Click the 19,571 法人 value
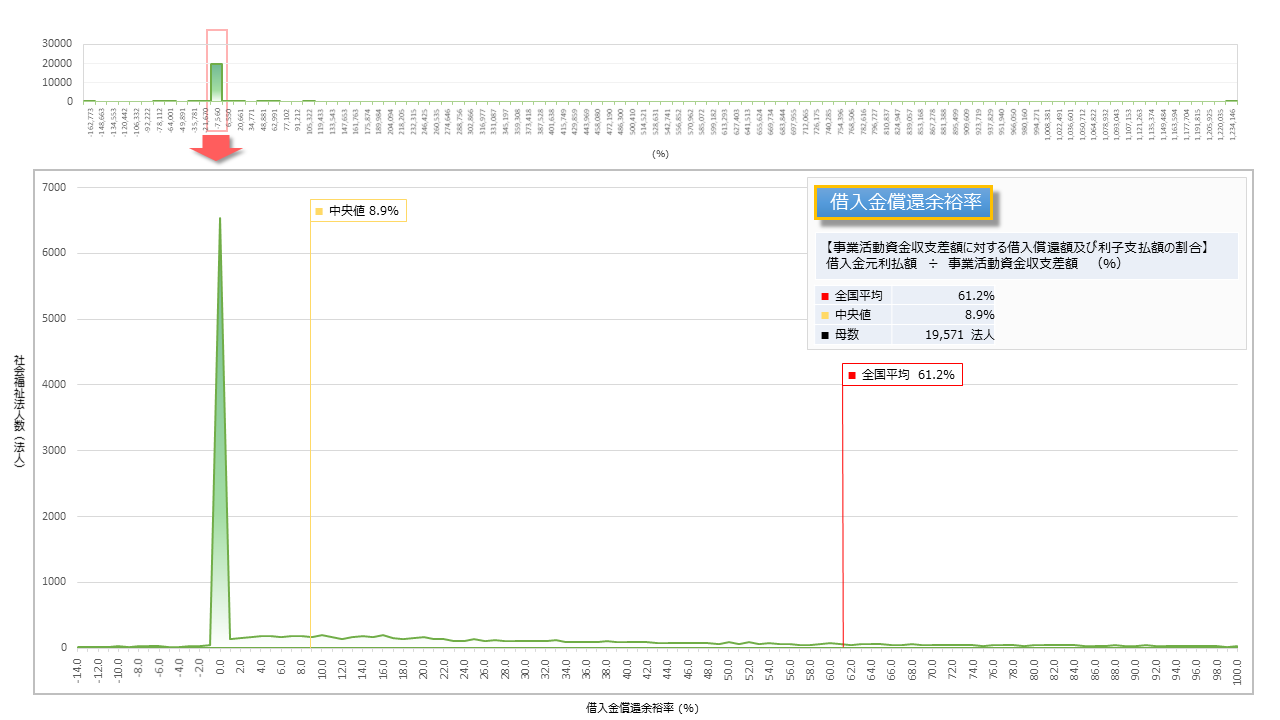 (960, 334)
